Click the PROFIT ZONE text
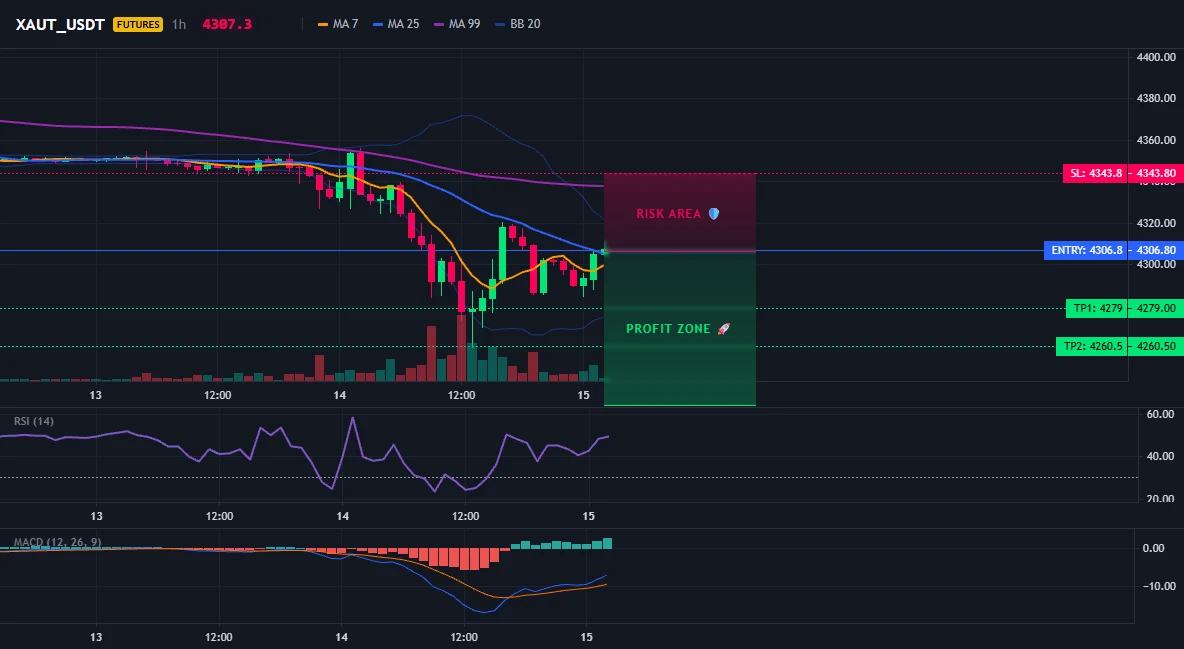The height and width of the screenshot is (649, 1184). pyautogui.click(x=668, y=329)
